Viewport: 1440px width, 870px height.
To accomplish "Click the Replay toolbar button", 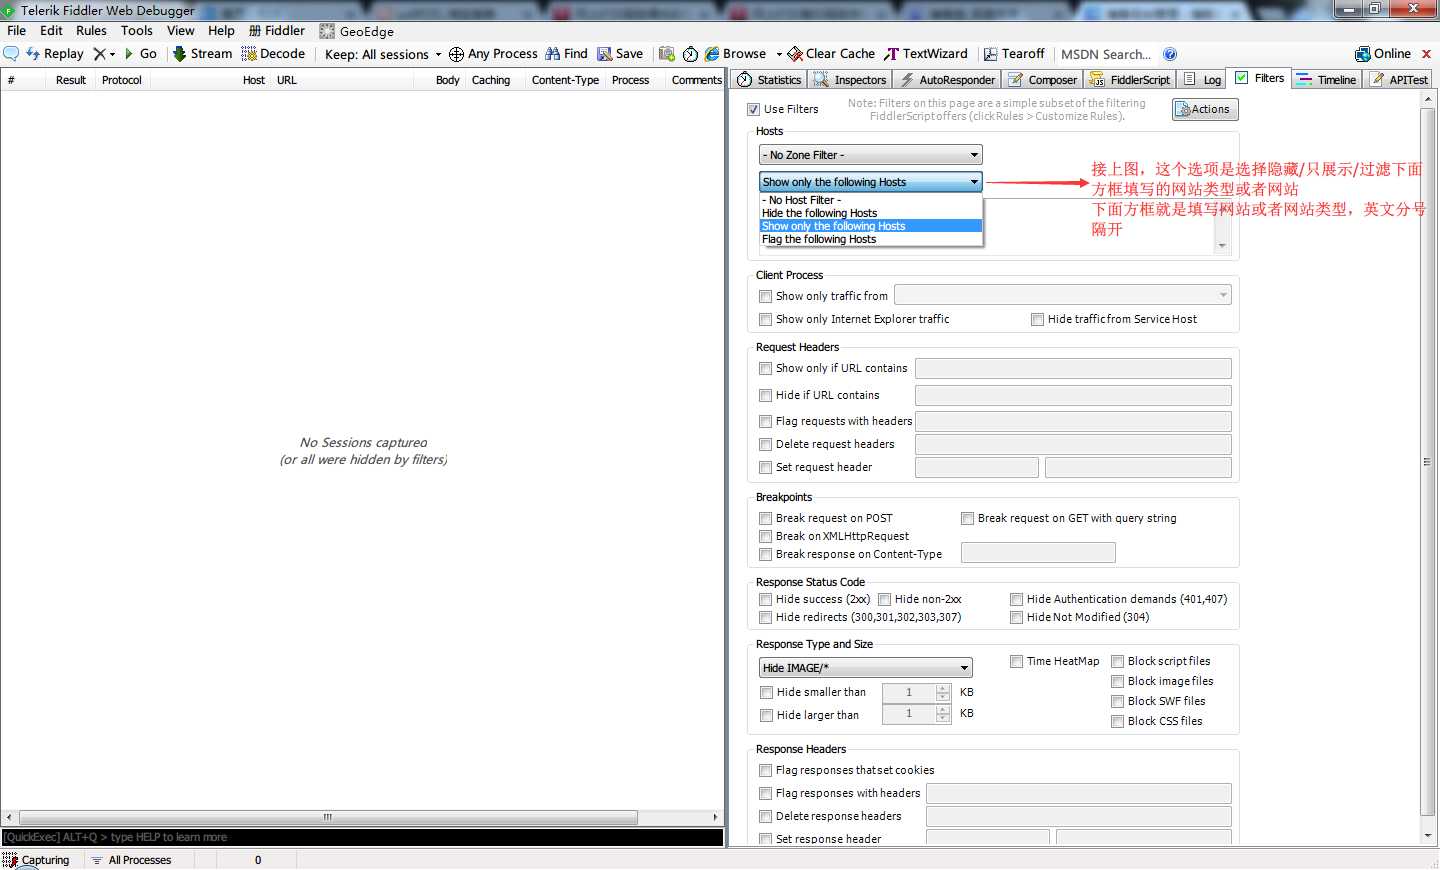I will (55, 54).
